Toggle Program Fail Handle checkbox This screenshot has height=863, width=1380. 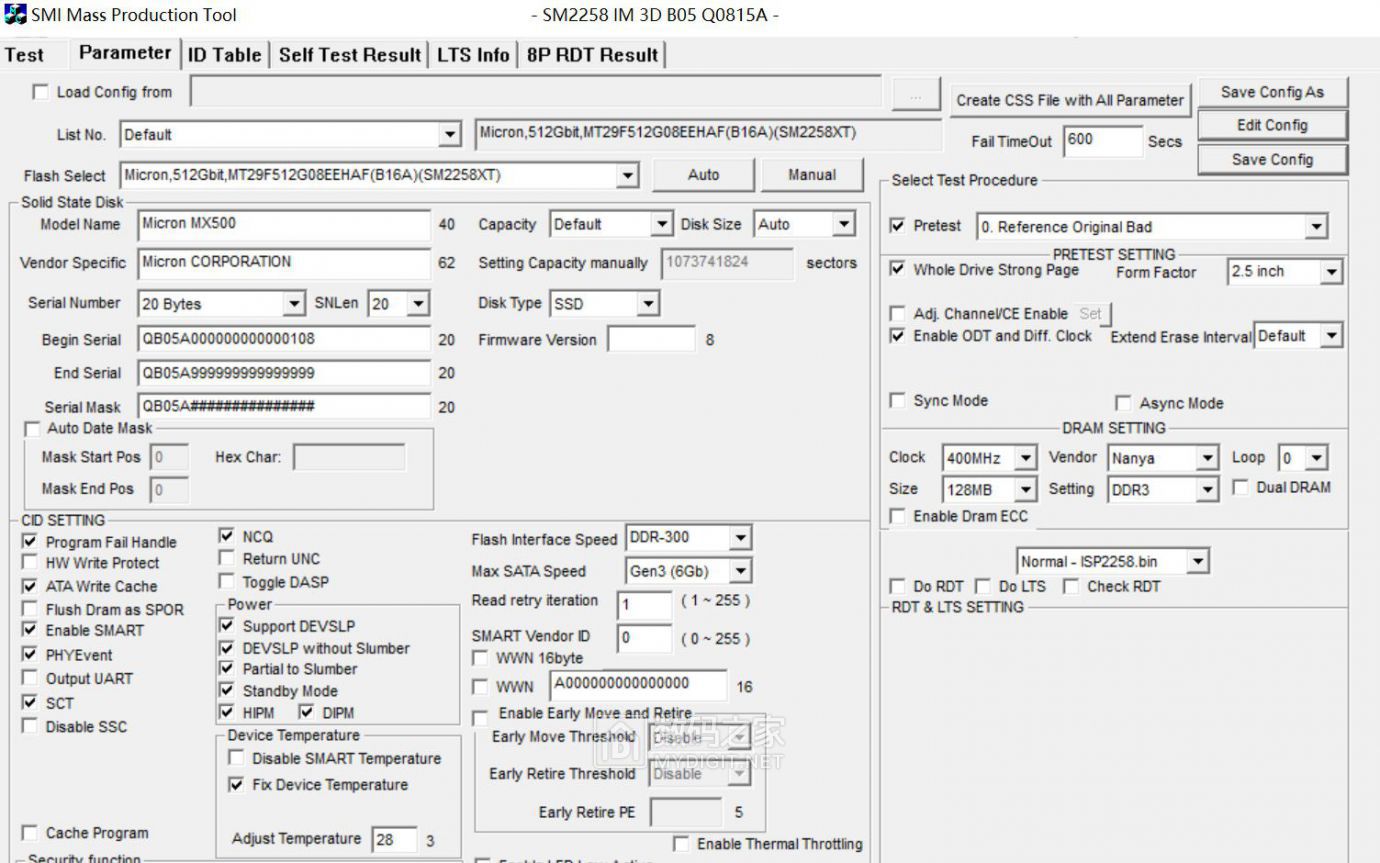click(x=30, y=542)
